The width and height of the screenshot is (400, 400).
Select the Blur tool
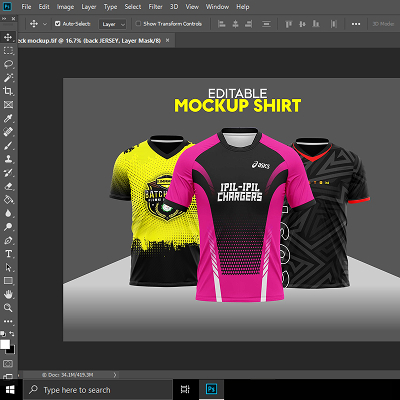(8, 213)
